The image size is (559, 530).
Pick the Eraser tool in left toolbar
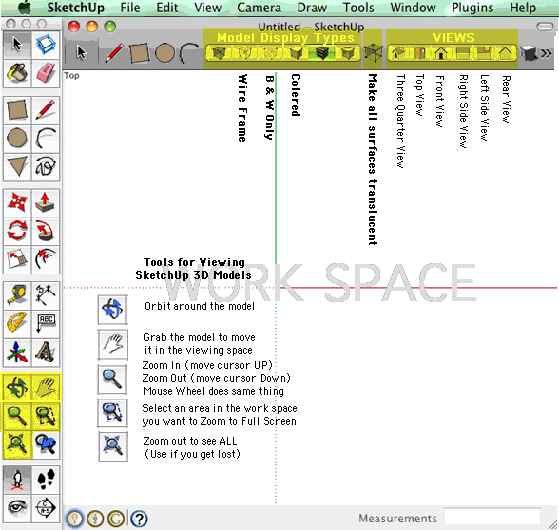[x=45, y=73]
